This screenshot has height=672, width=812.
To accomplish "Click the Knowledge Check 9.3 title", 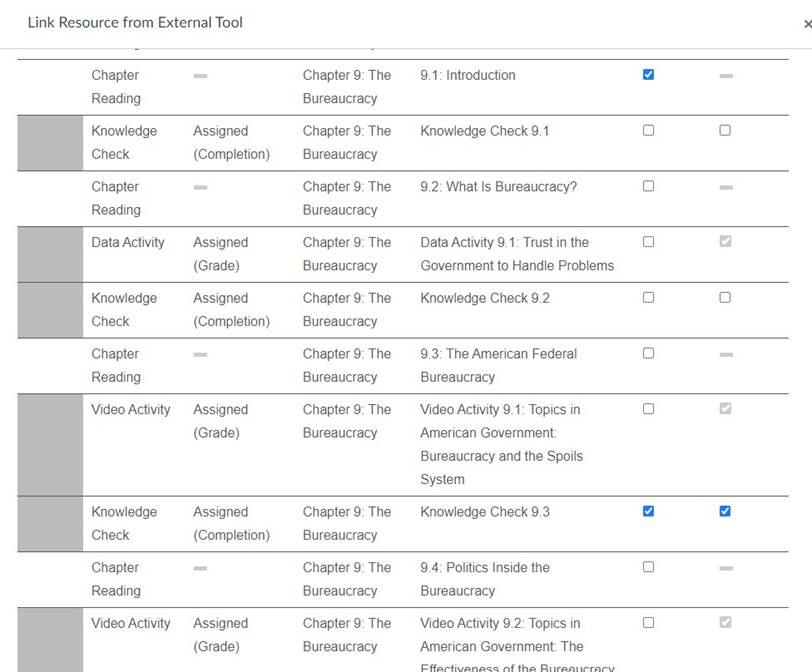I will click(485, 512).
